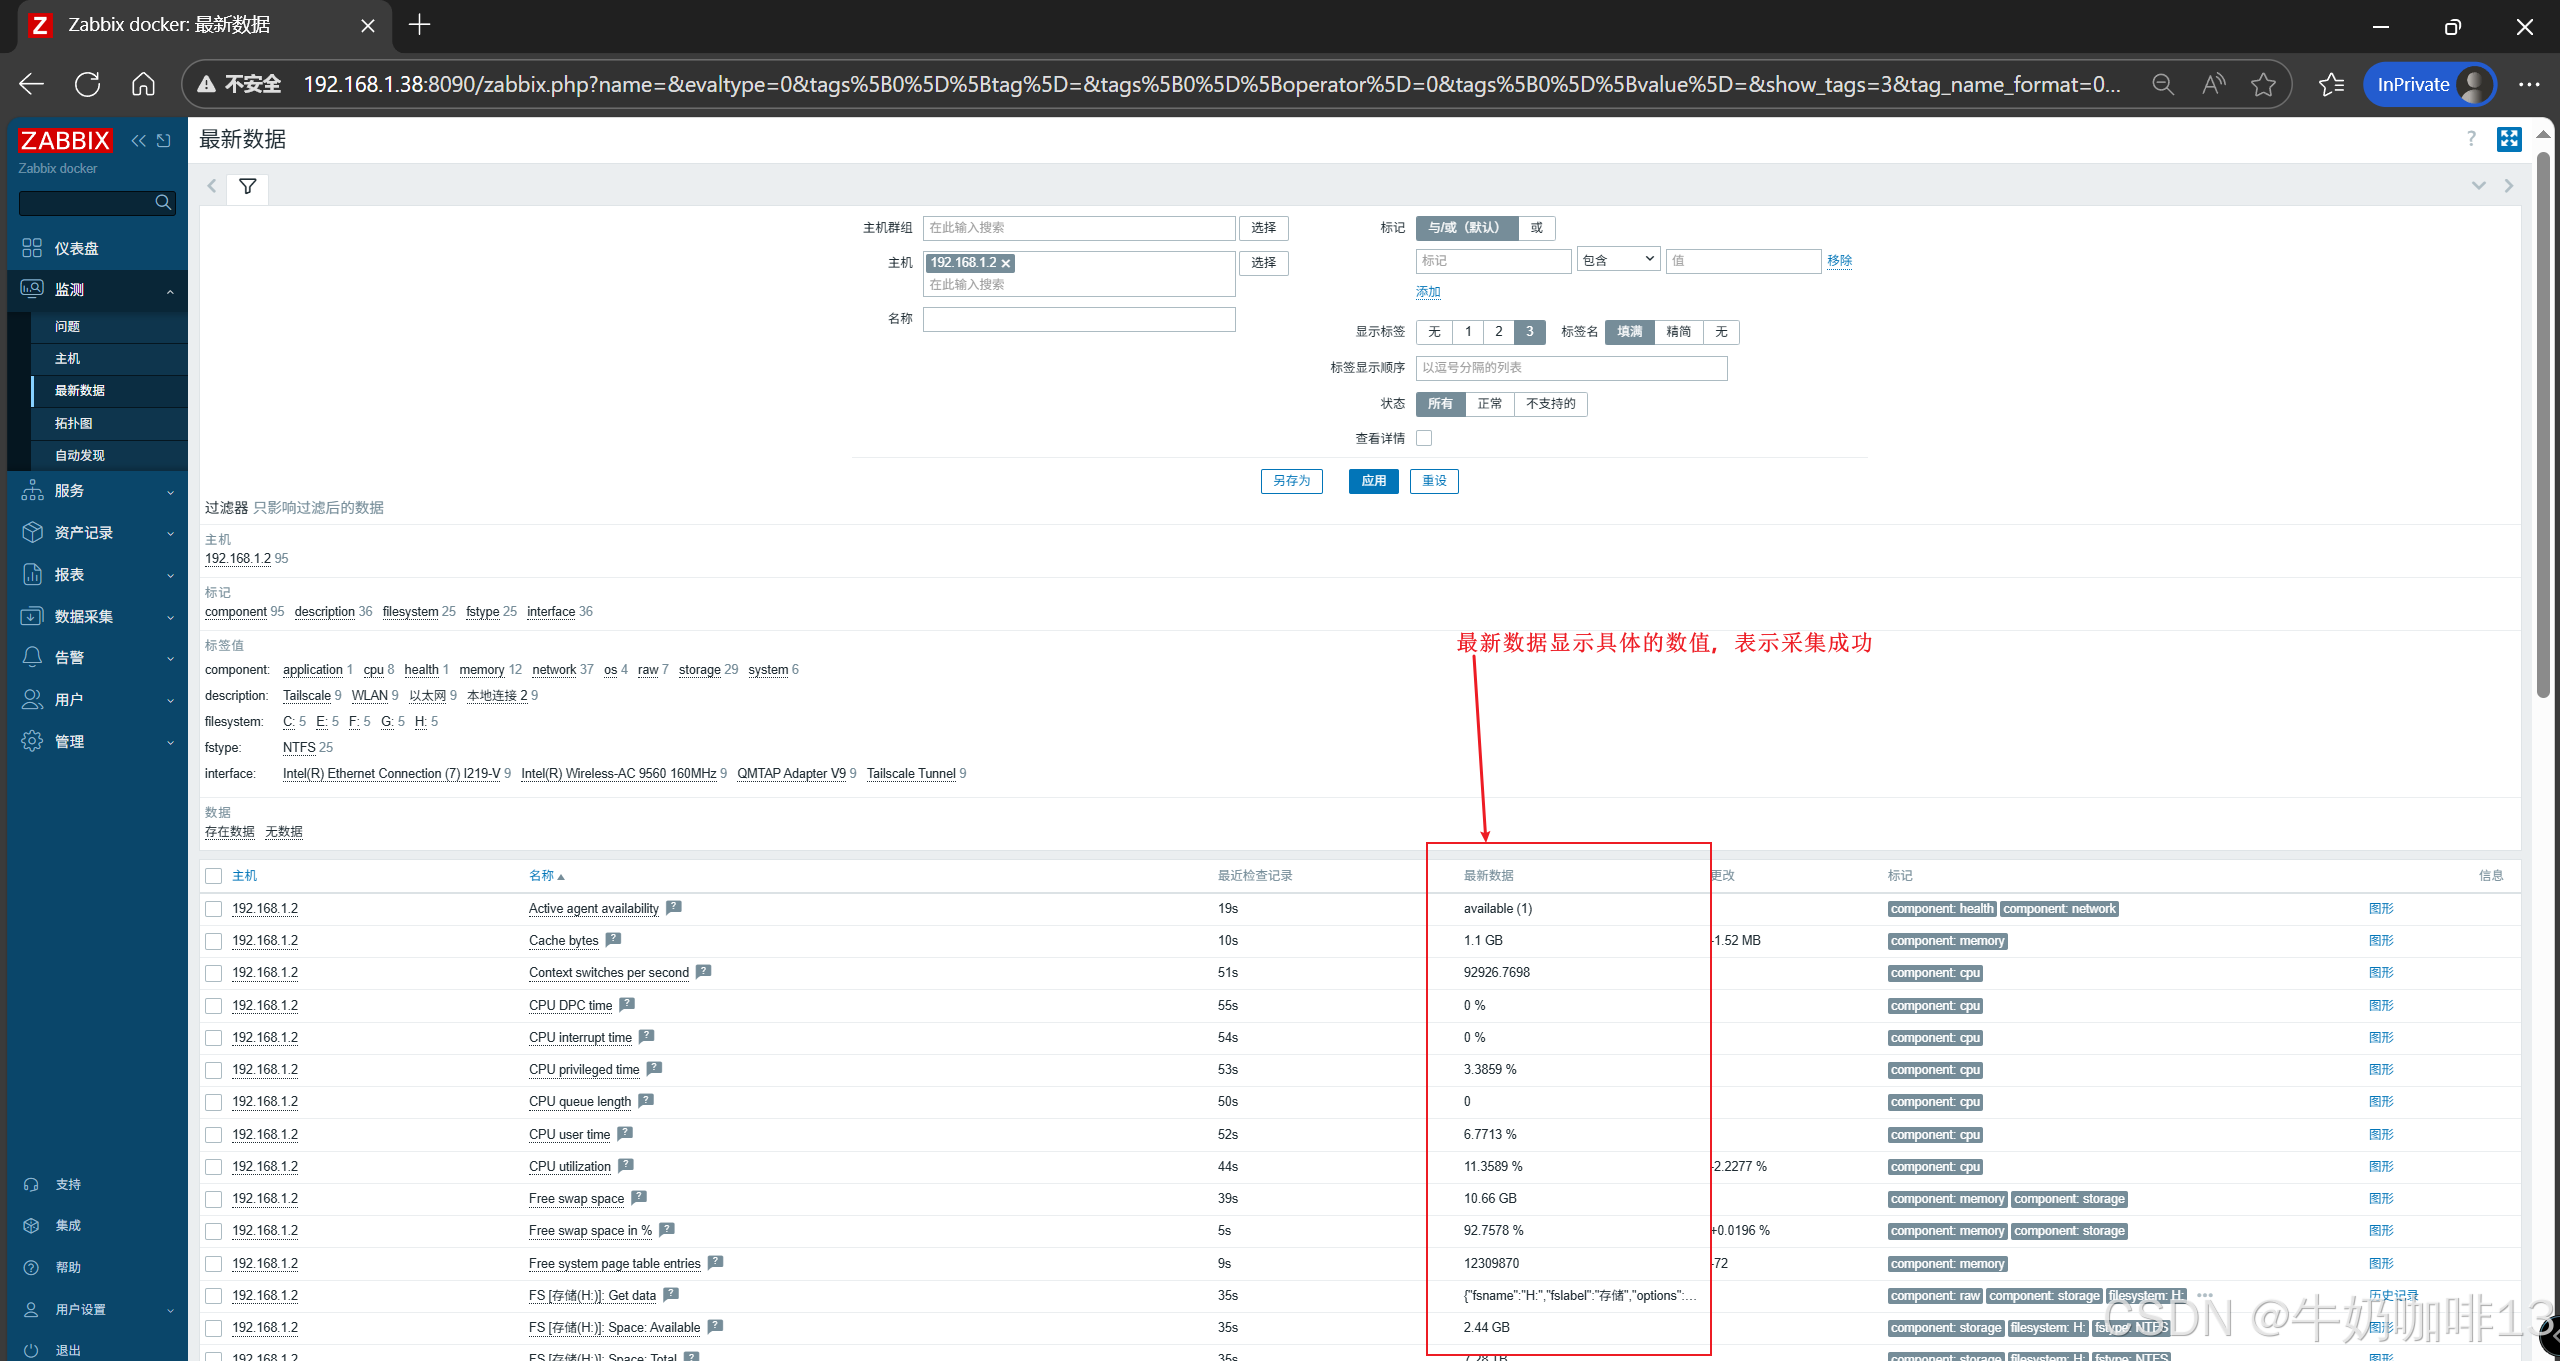Select all rows with header checkbox

(213, 876)
